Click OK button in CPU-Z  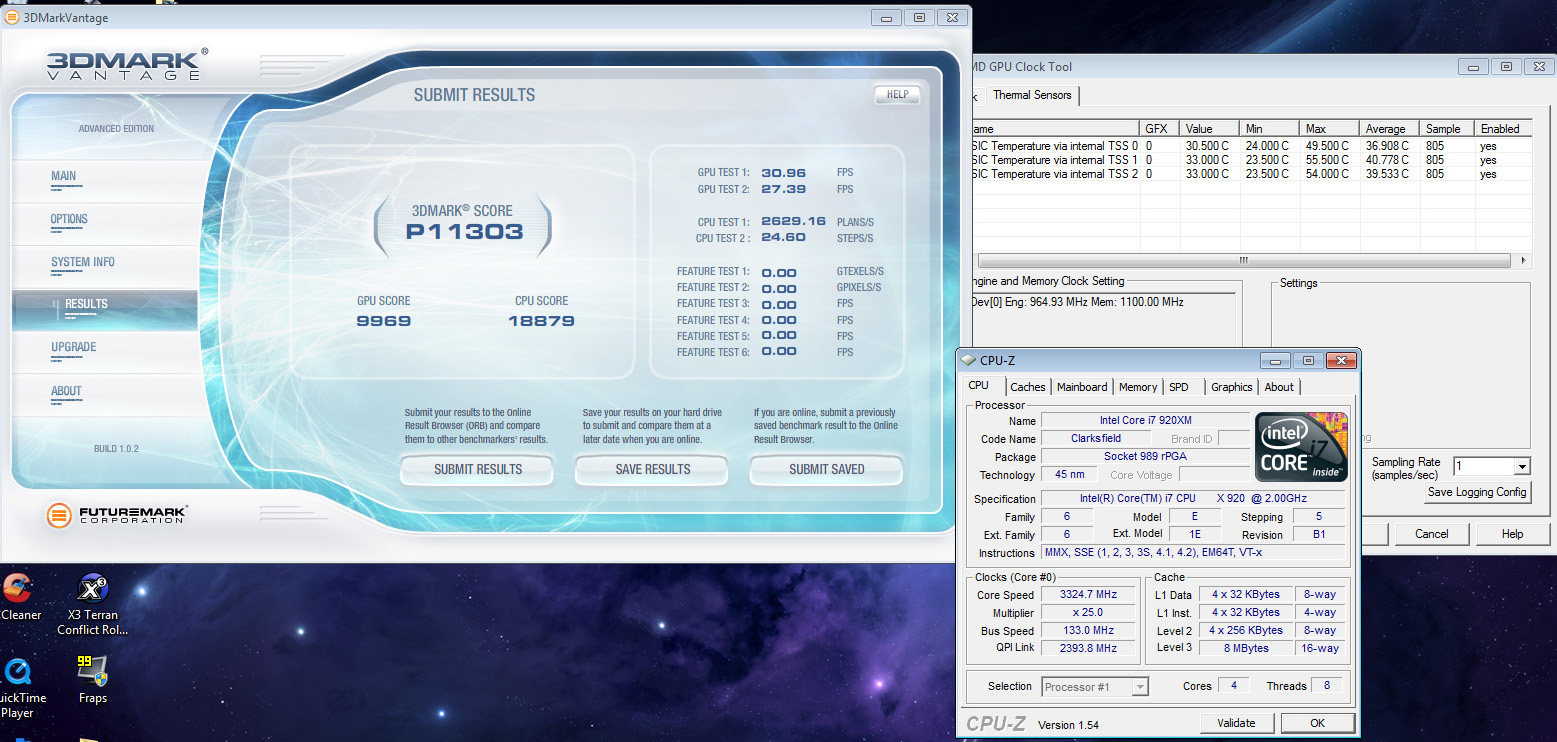[1317, 723]
